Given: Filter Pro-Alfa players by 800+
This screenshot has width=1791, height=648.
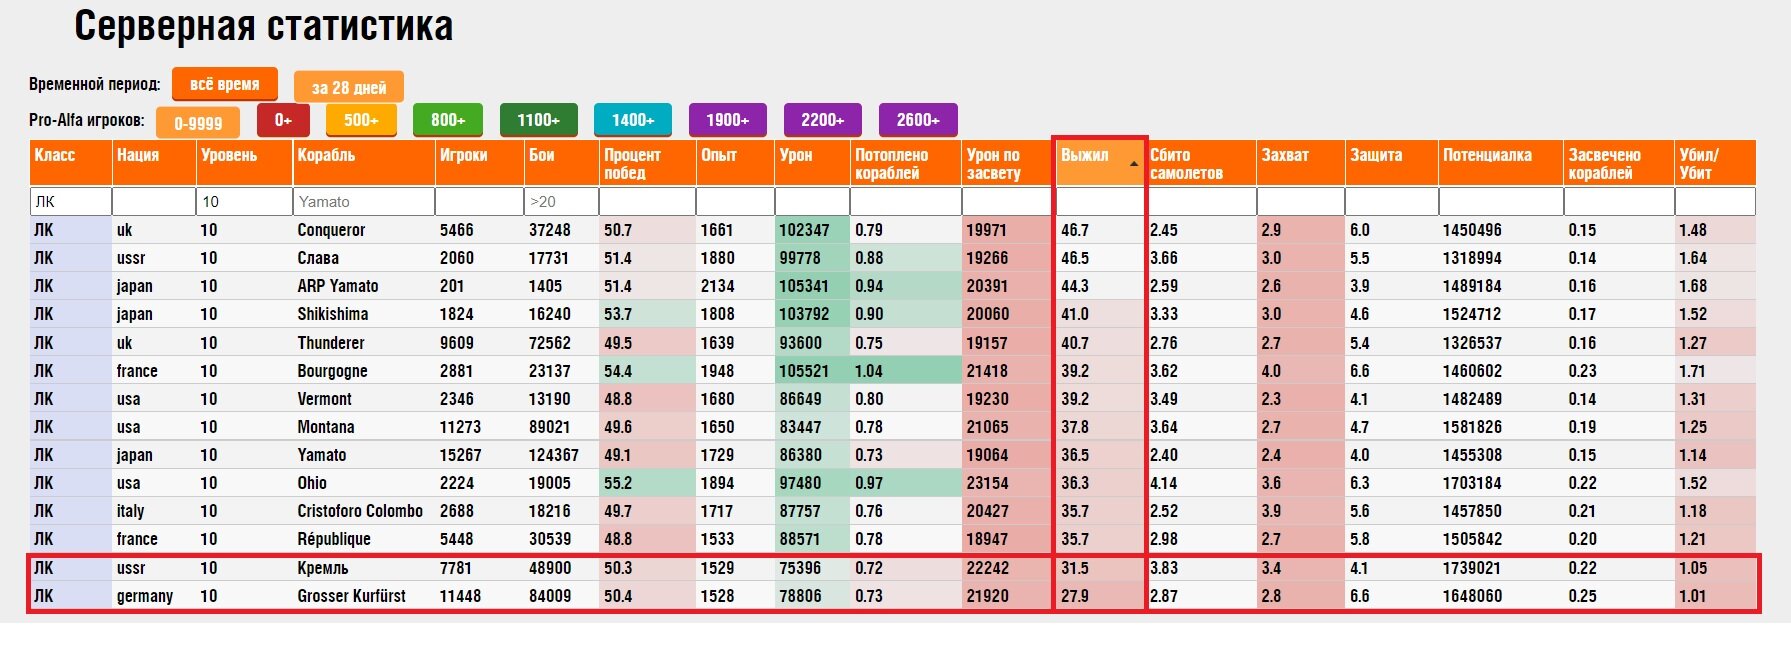Looking at the screenshot, I should (x=448, y=120).
